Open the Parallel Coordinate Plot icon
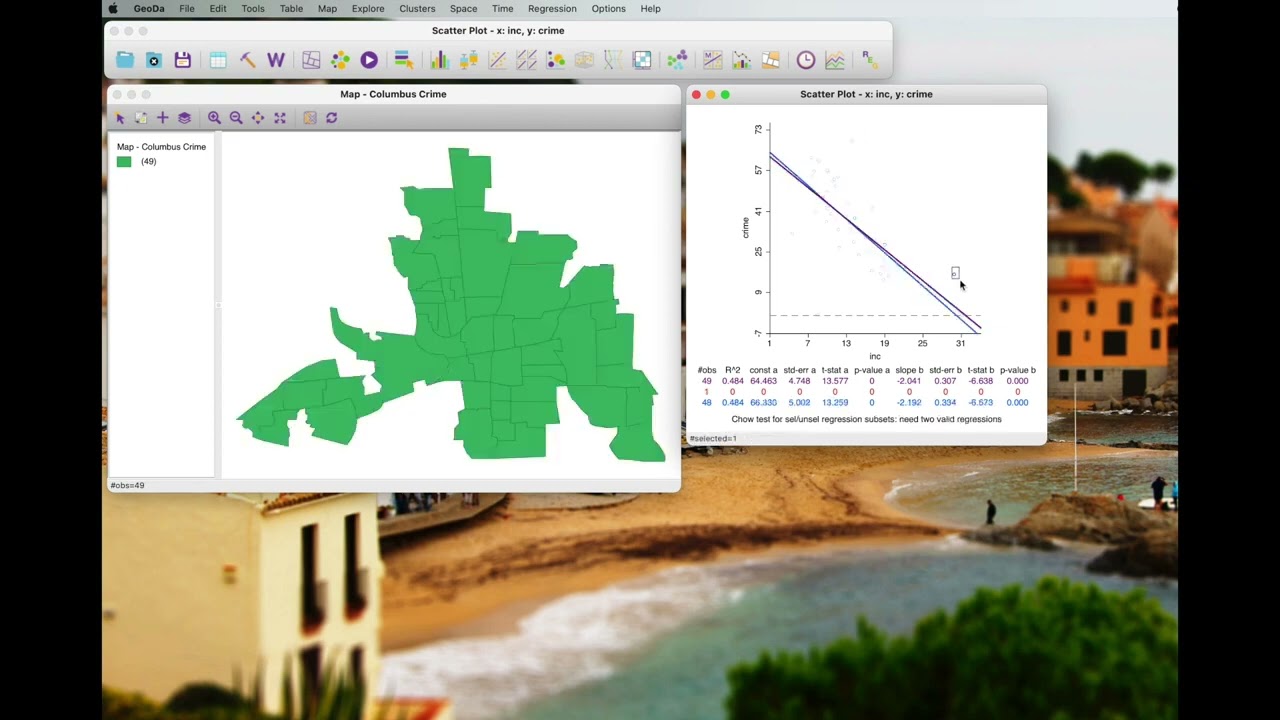1280x720 pixels. point(613,60)
